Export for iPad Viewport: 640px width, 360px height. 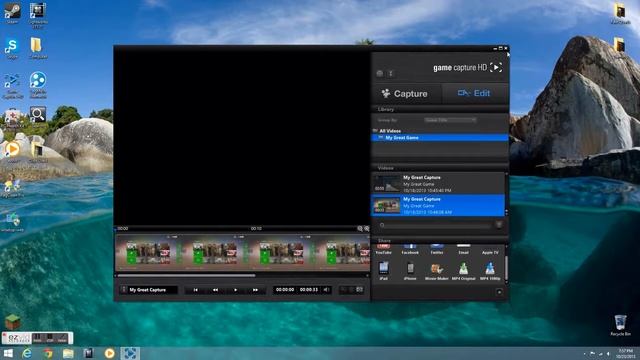384,271
